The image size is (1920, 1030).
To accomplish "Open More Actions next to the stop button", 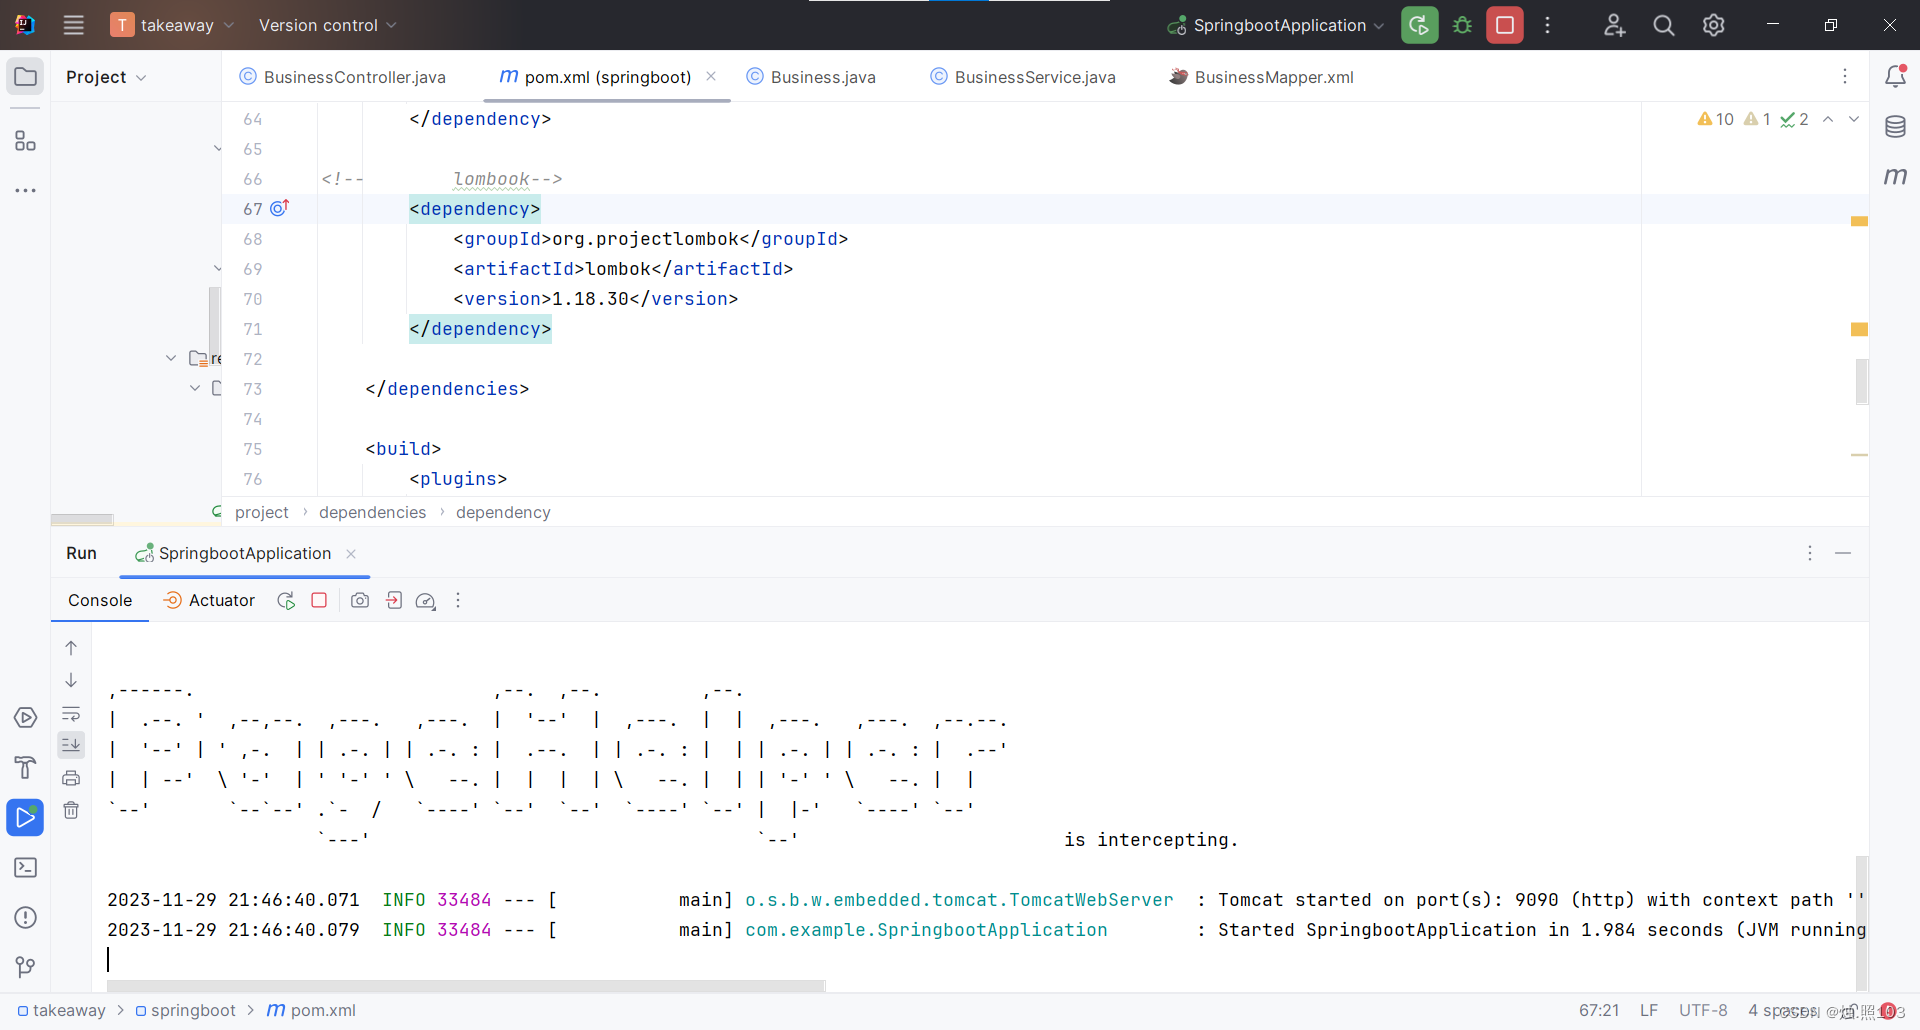I will pyautogui.click(x=1547, y=25).
